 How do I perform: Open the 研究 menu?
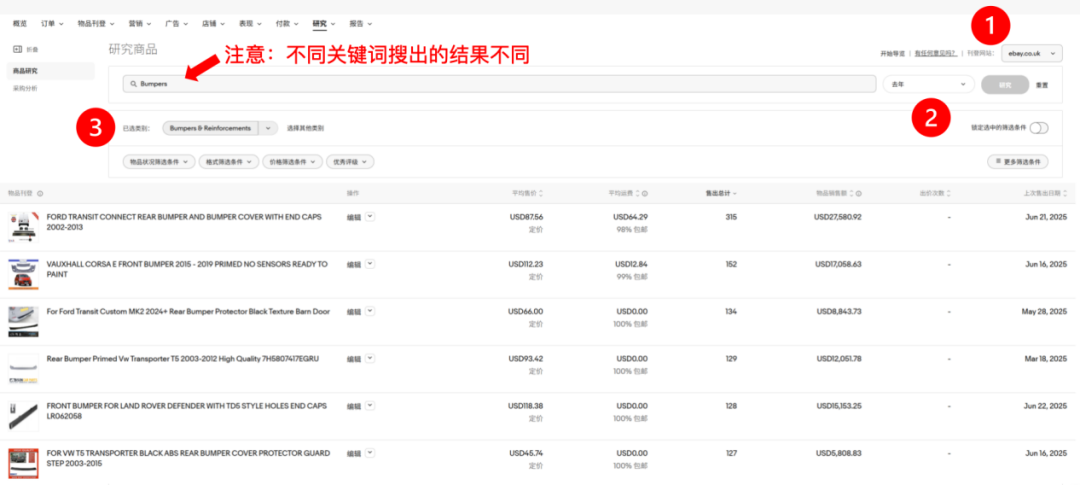click(x=324, y=23)
